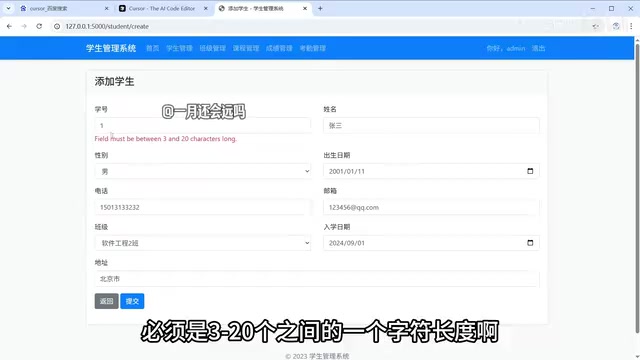Open the 班级 dropdown
Viewport: 640px width, 360px height.
tap(202, 243)
